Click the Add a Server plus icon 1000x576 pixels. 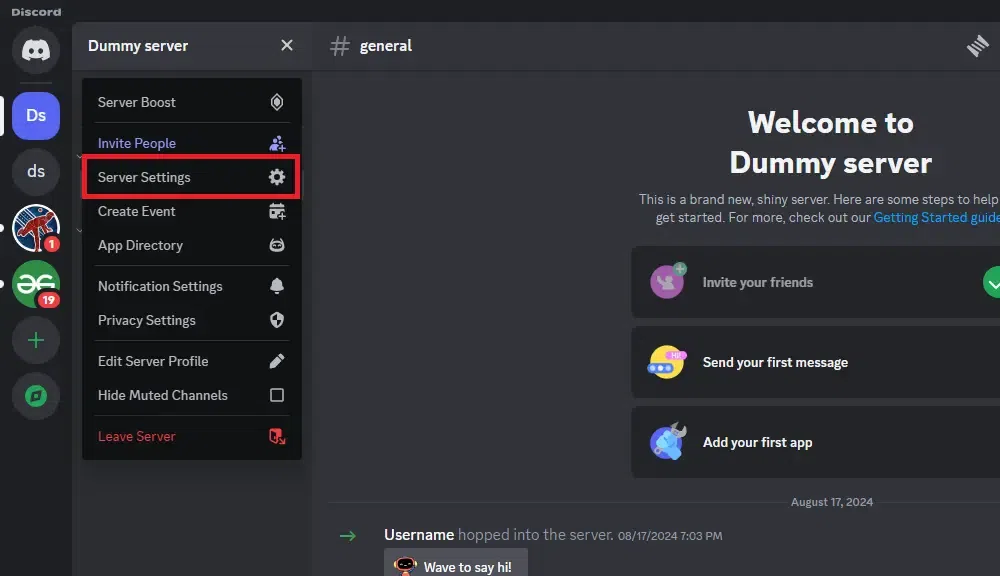click(x=35, y=340)
